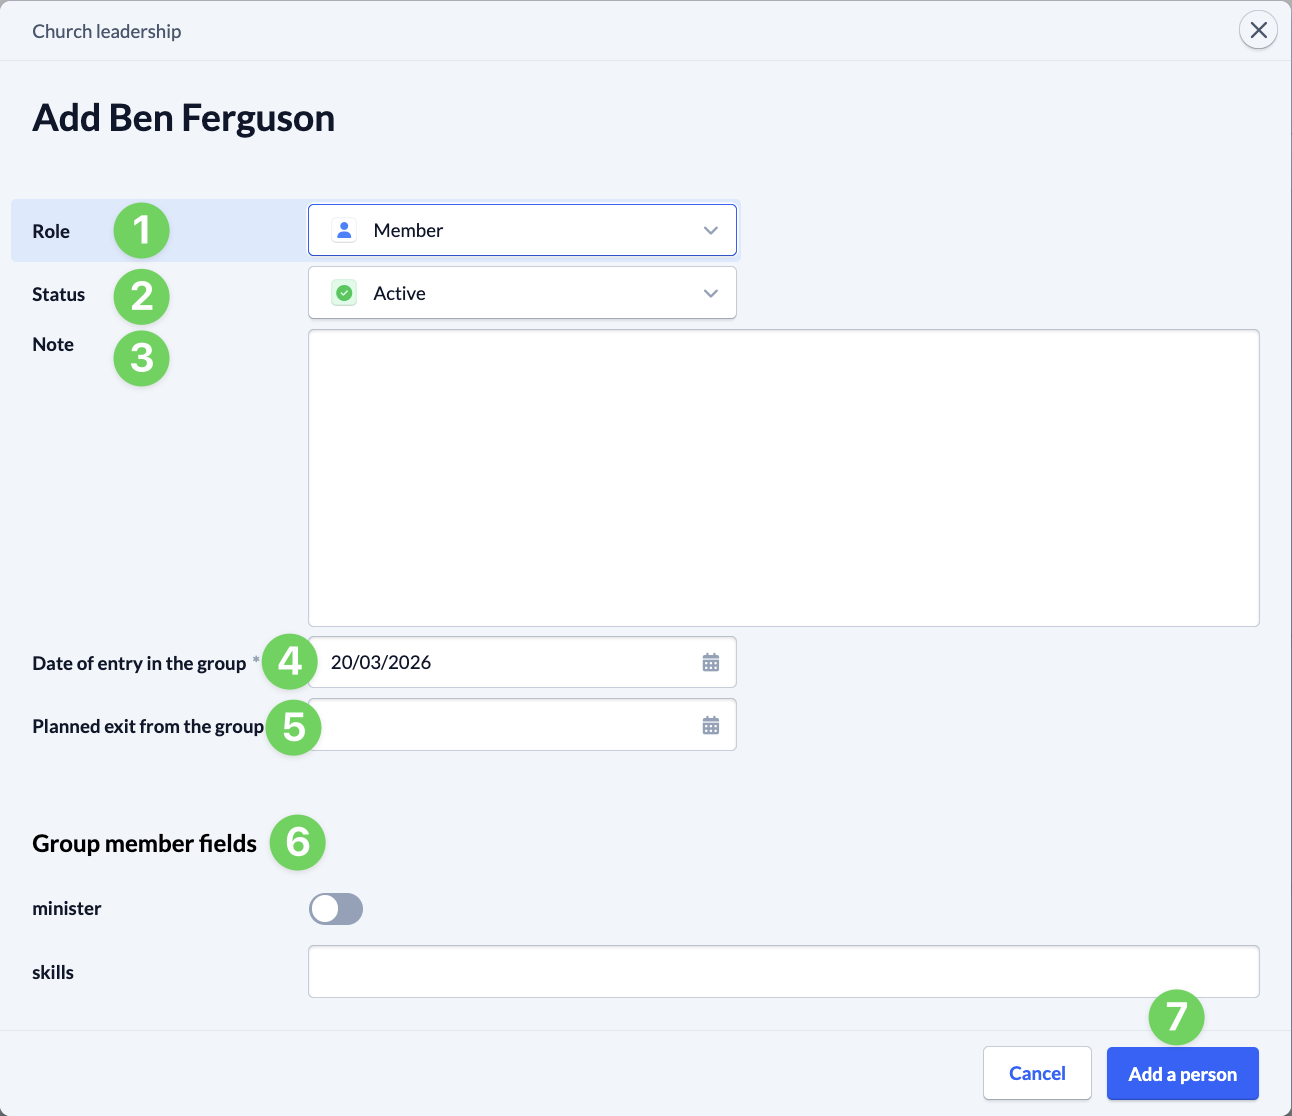
Task: Click the green step marker 7 above Add a person
Action: pyautogui.click(x=1176, y=1017)
